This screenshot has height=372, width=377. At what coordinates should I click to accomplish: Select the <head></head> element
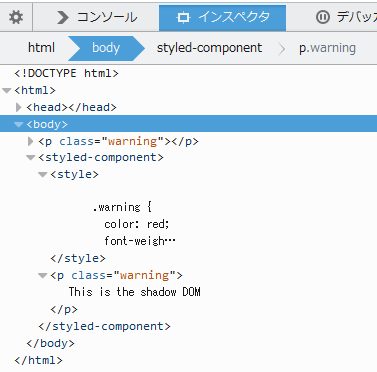pos(71,107)
